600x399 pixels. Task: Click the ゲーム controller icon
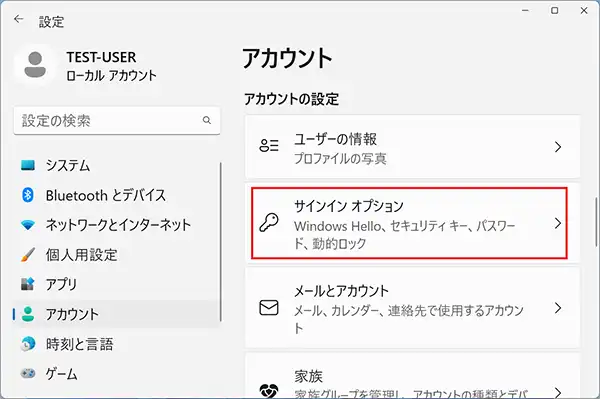28,373
